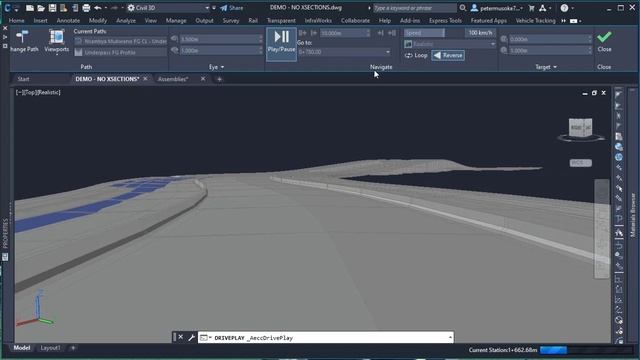Click the step to previous station icon
The image size is (640, 360).
pyautogui.click(x=313, y=33)
